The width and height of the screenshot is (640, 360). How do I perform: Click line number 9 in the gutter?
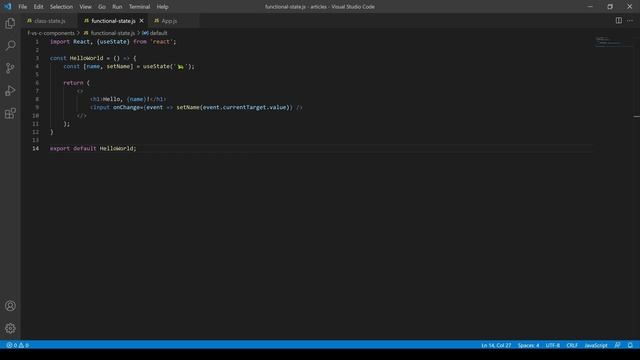pos(37,107)
